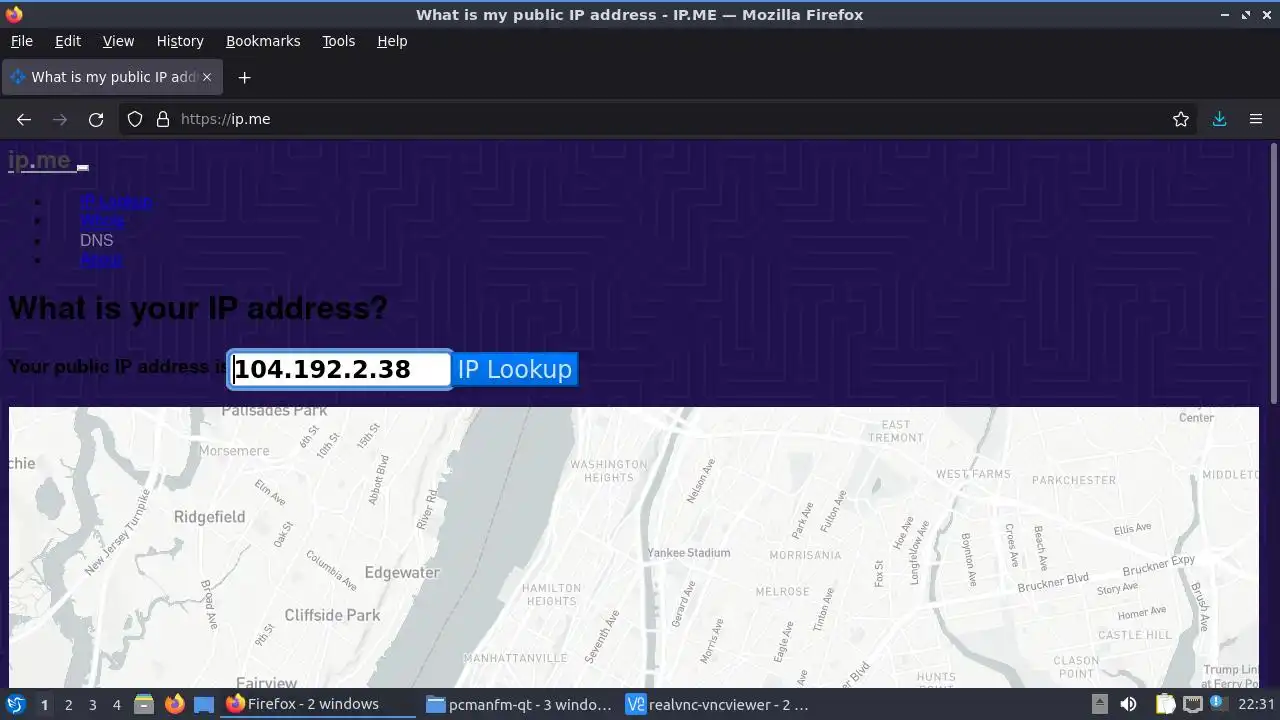This screenshot has width=1280, height=720.
Task: Open the File menu
Action: pos(21,41)
